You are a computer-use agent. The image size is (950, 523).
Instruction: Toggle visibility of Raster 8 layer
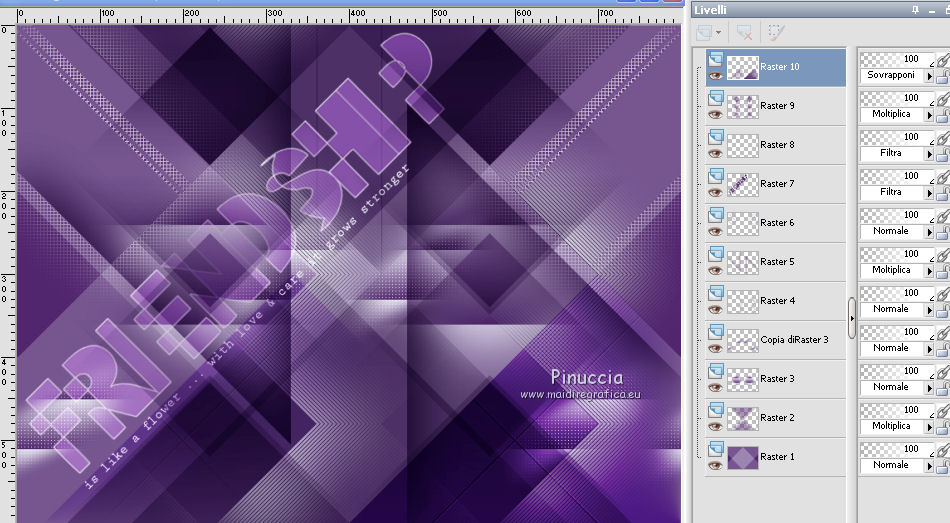click(716, 154)
